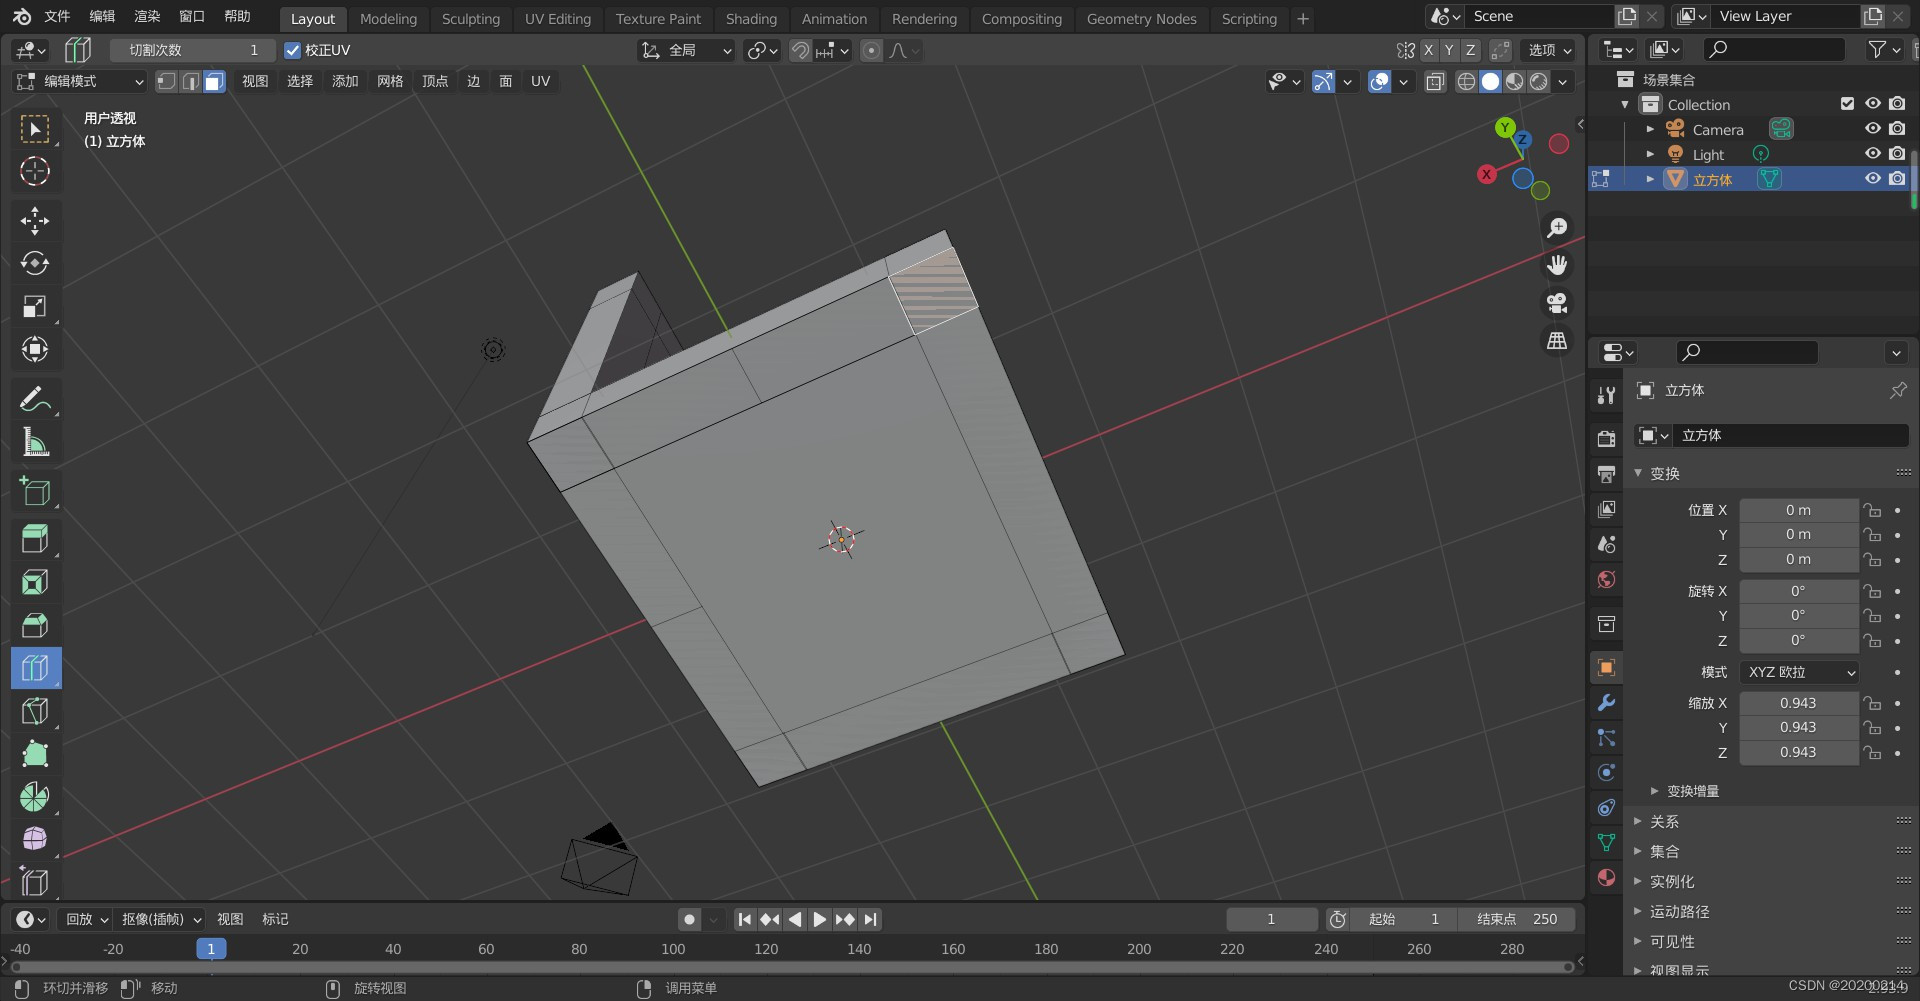Click the 结束点 250 frame field
1920x1001 pixels.
[1516, 919]
